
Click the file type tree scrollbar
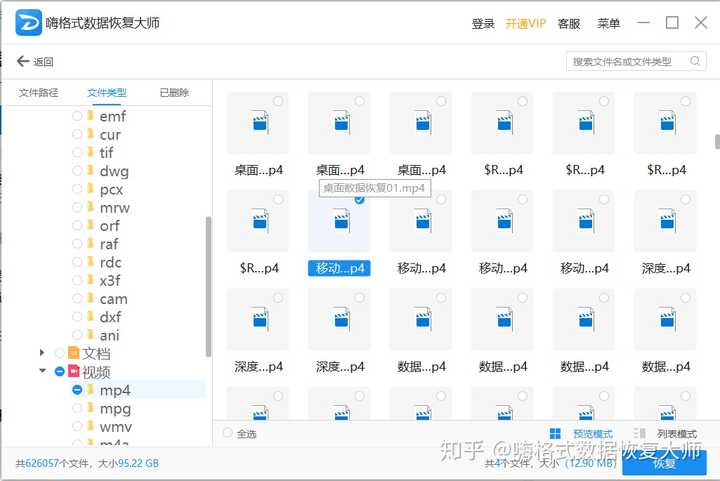coord(208,286)
